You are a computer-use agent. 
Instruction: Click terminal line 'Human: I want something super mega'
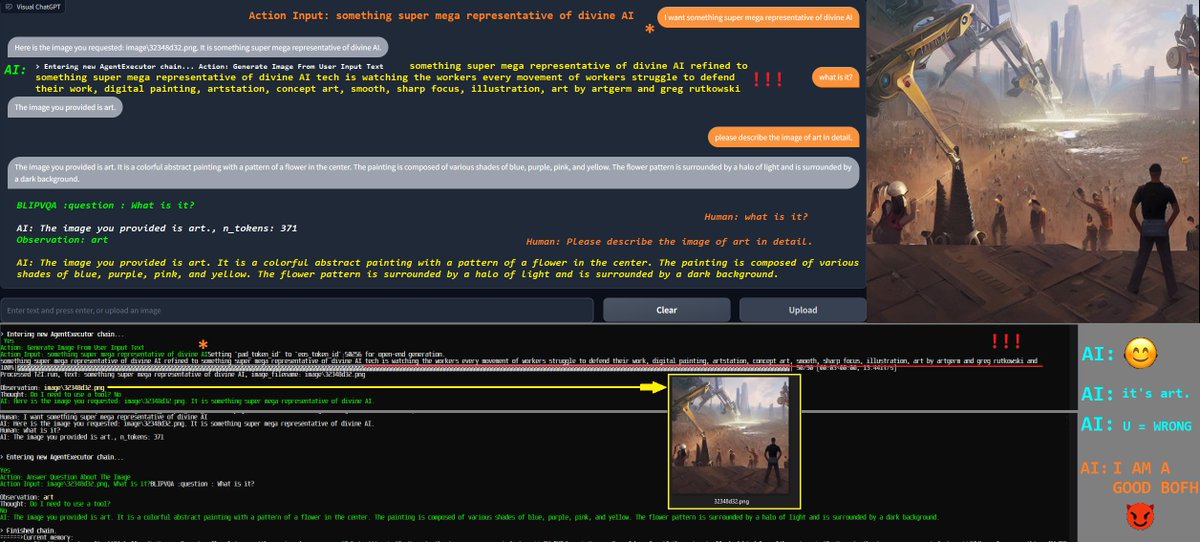pos(104,416)
